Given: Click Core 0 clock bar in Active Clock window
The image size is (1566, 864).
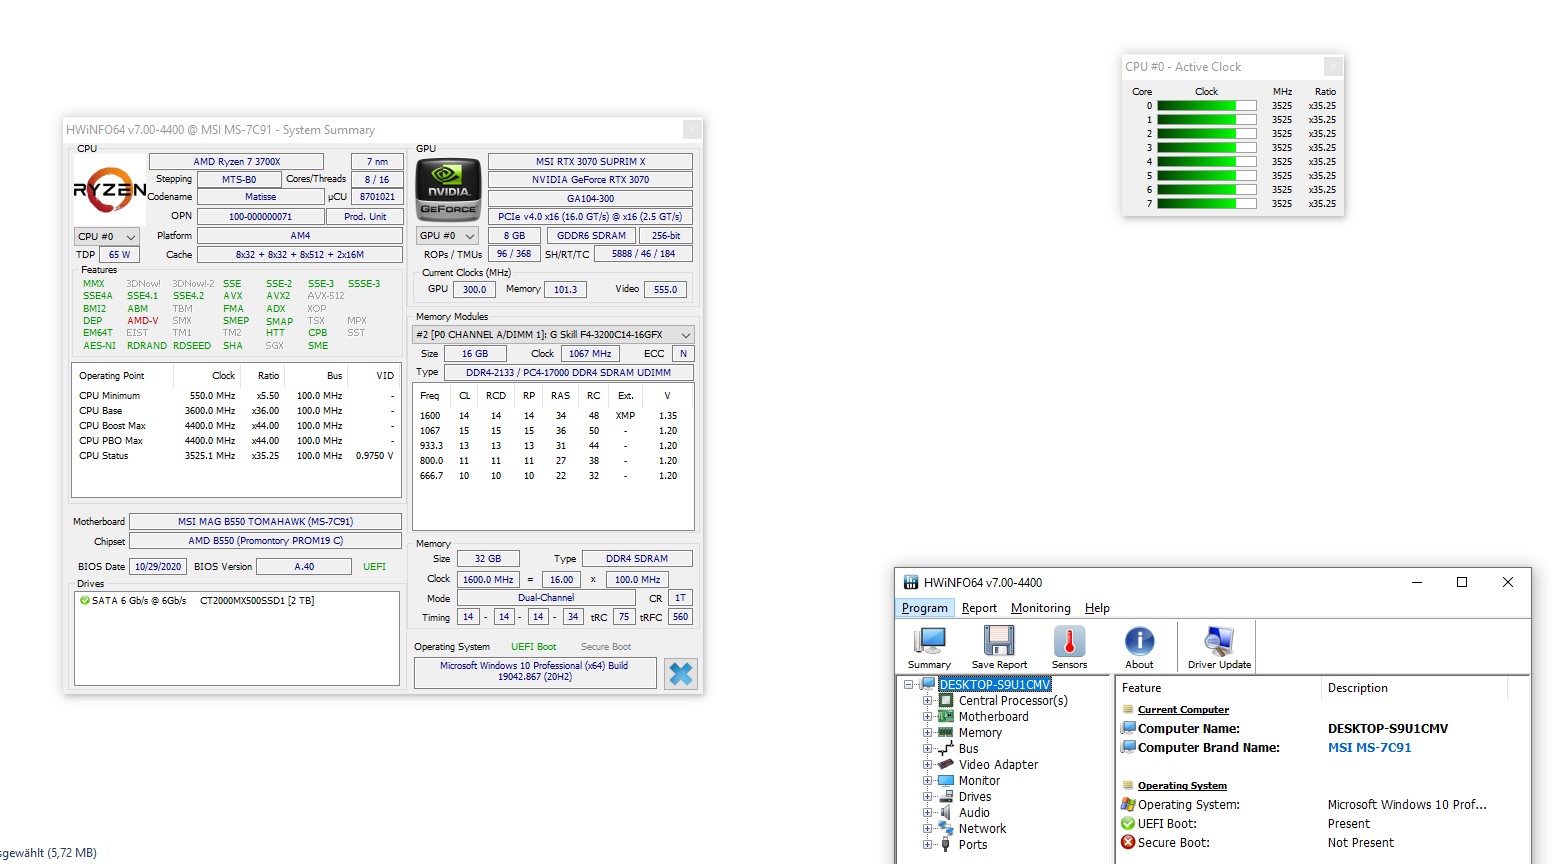Looking at the screenshot, I should [1207, 105].
